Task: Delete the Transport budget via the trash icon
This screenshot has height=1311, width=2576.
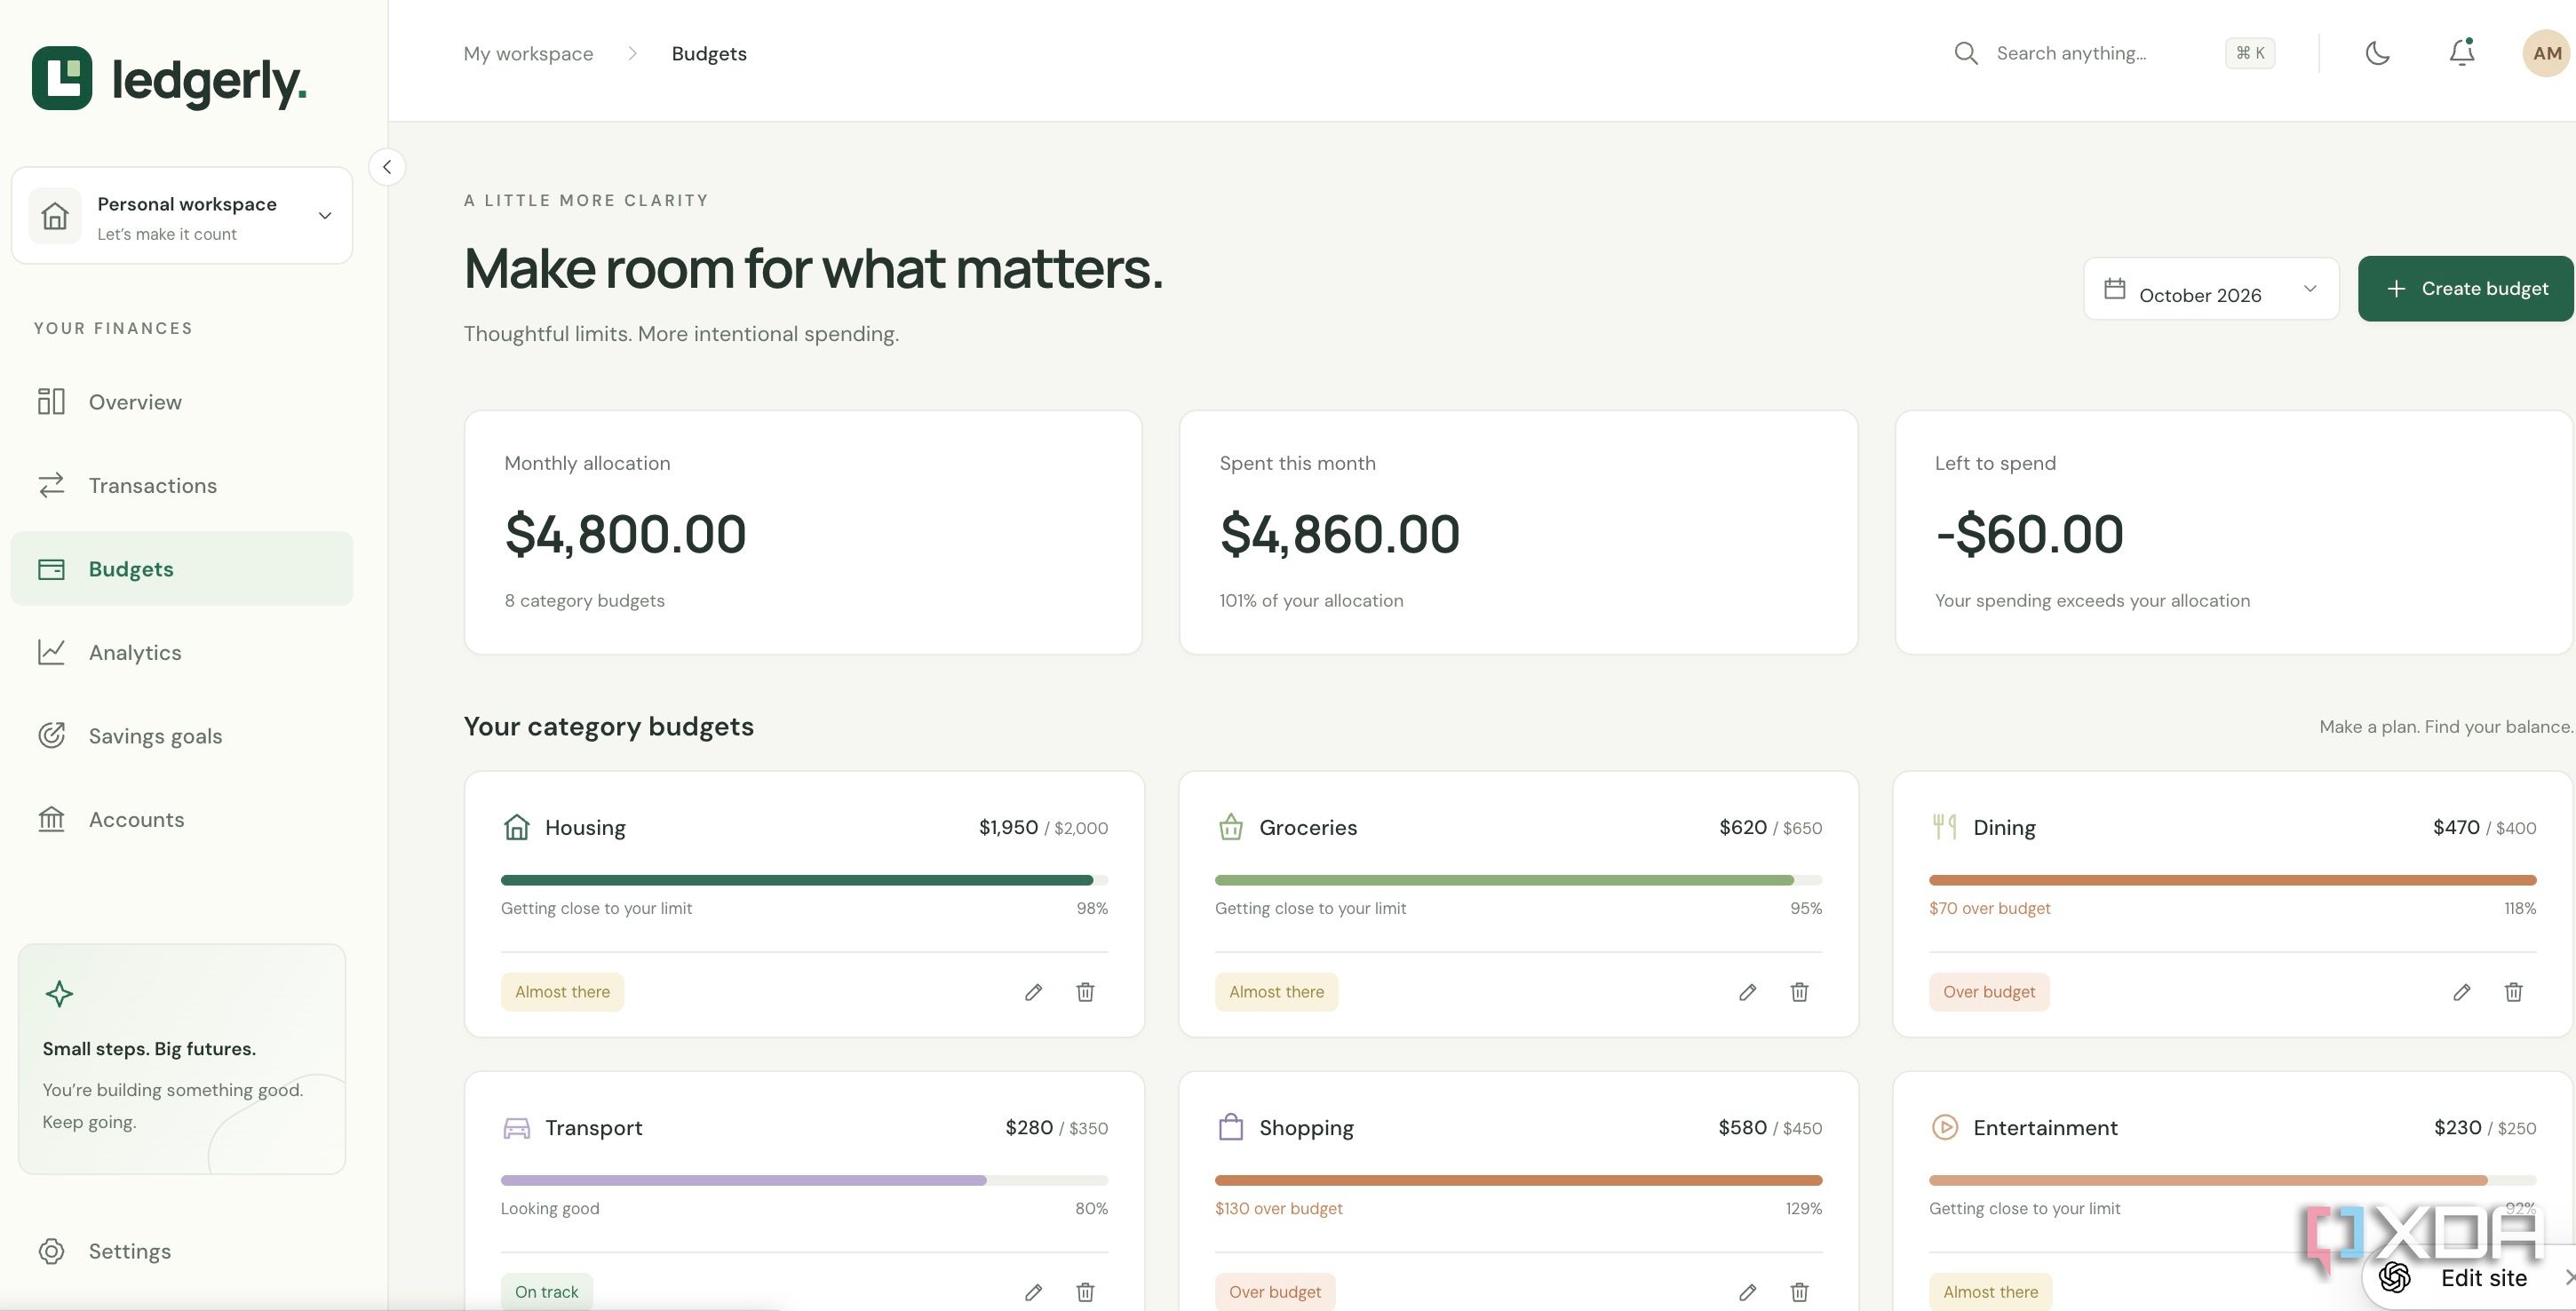Action: pyautogui.click(x=1085, y=1292)
